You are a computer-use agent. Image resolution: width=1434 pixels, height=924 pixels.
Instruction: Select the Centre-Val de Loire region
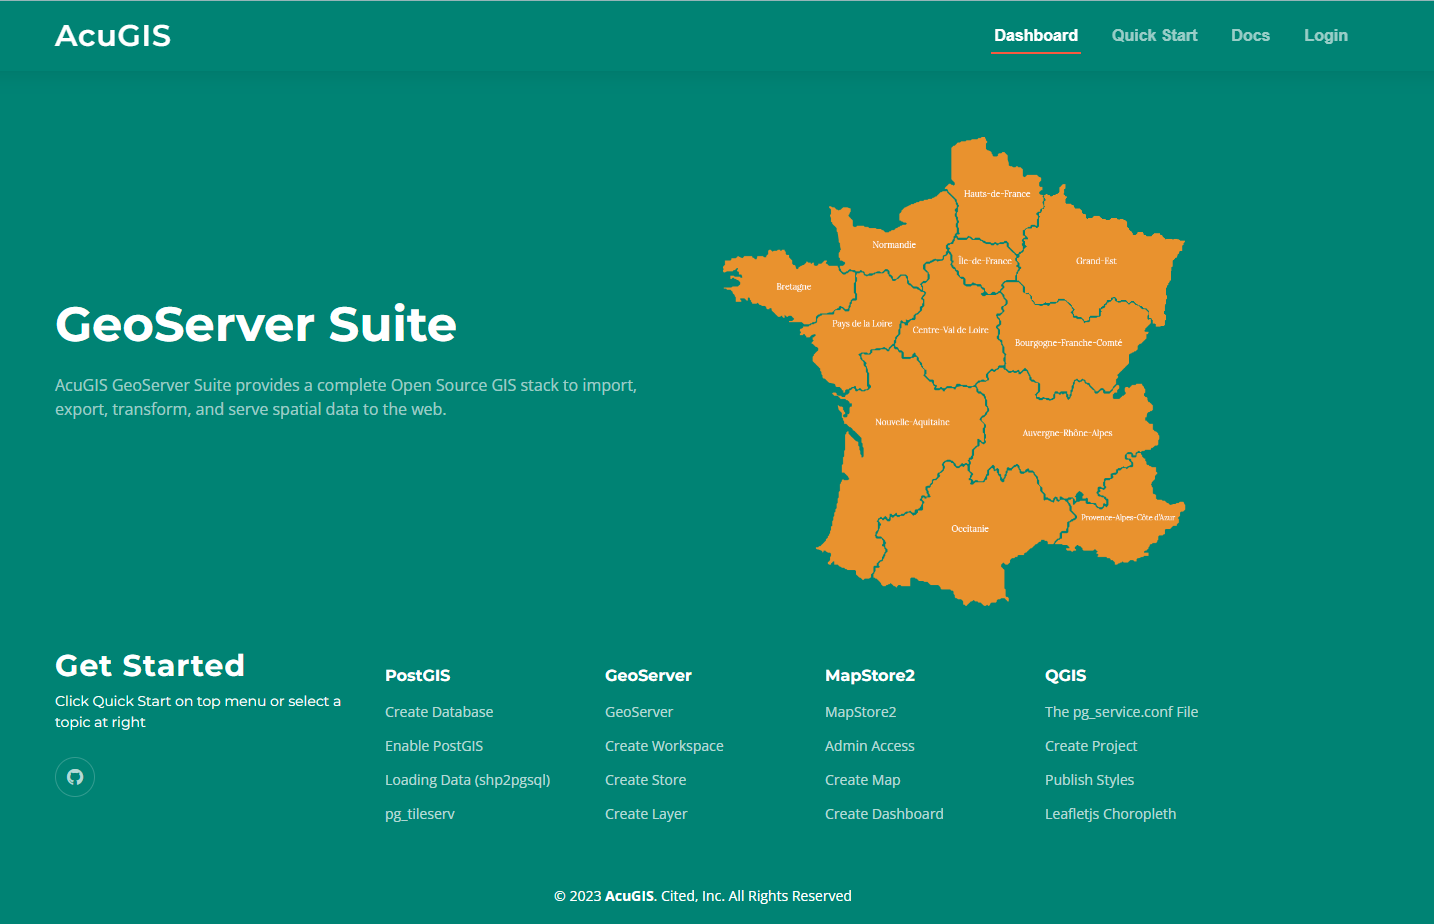[x=950, y=329]
